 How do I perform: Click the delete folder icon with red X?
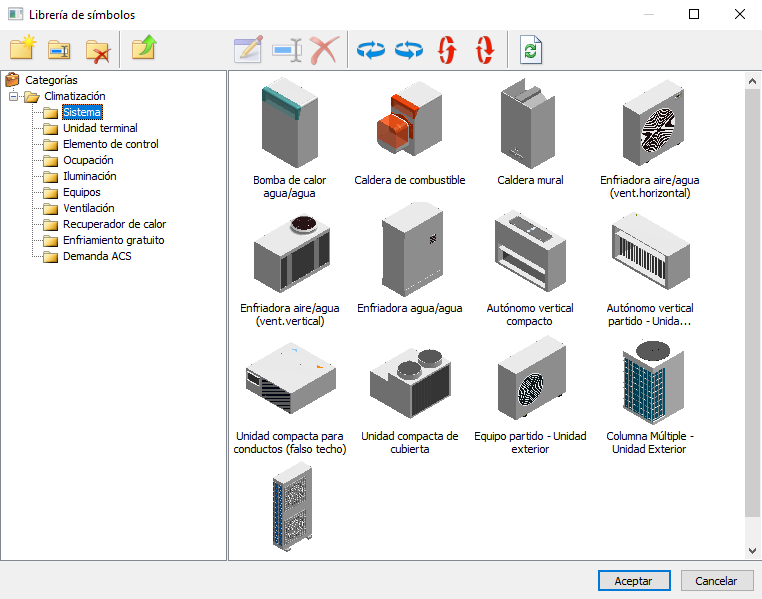coord(98,51)
